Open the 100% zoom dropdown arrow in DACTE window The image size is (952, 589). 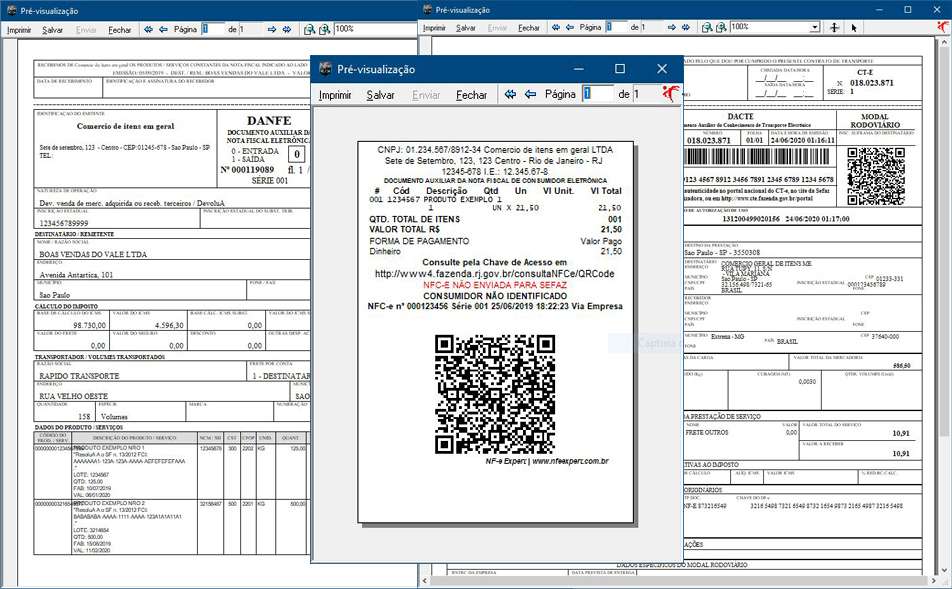[815, 27]
